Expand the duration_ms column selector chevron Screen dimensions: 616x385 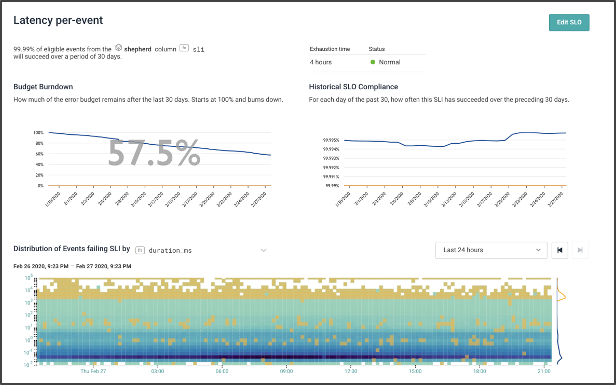point(264,250)
